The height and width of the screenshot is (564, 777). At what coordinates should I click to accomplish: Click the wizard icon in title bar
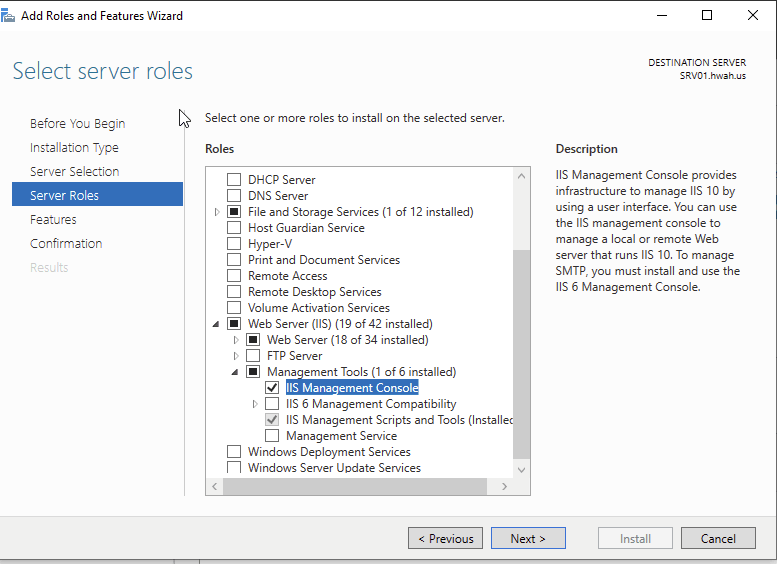tap(10, 15)
